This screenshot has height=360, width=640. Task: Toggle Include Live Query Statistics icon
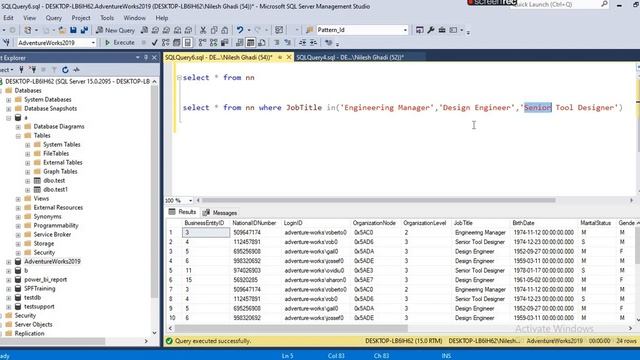(x=213, y=42)
